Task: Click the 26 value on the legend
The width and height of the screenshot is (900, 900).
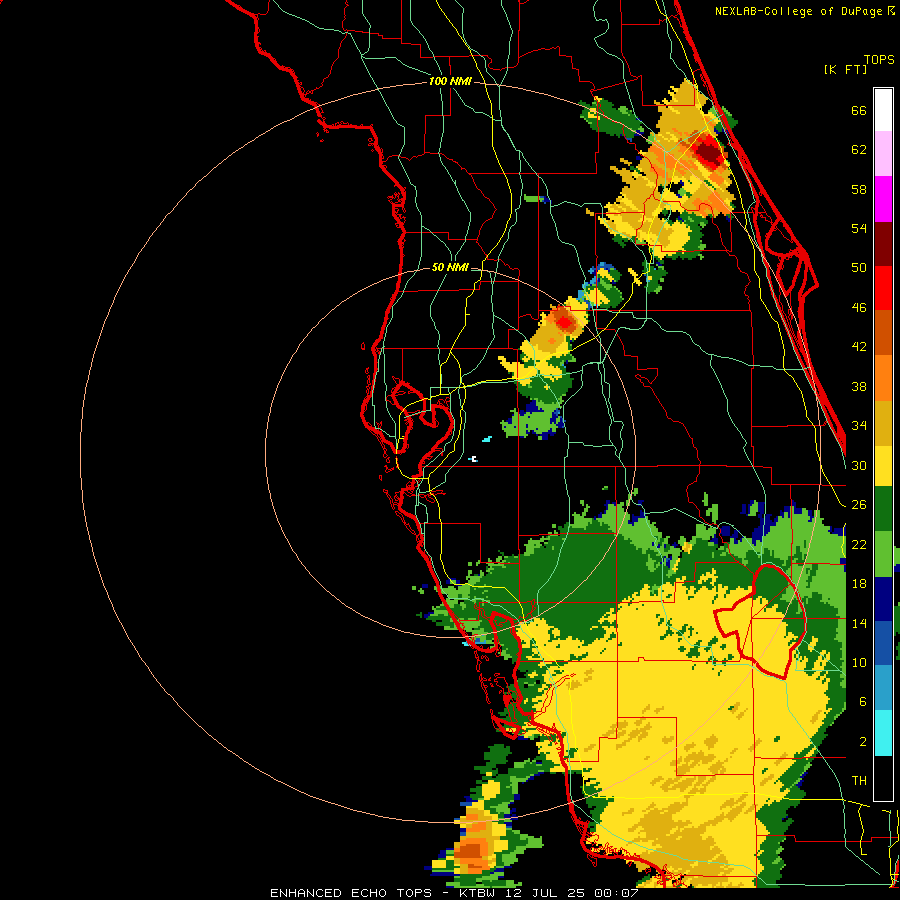Action: 859,505
